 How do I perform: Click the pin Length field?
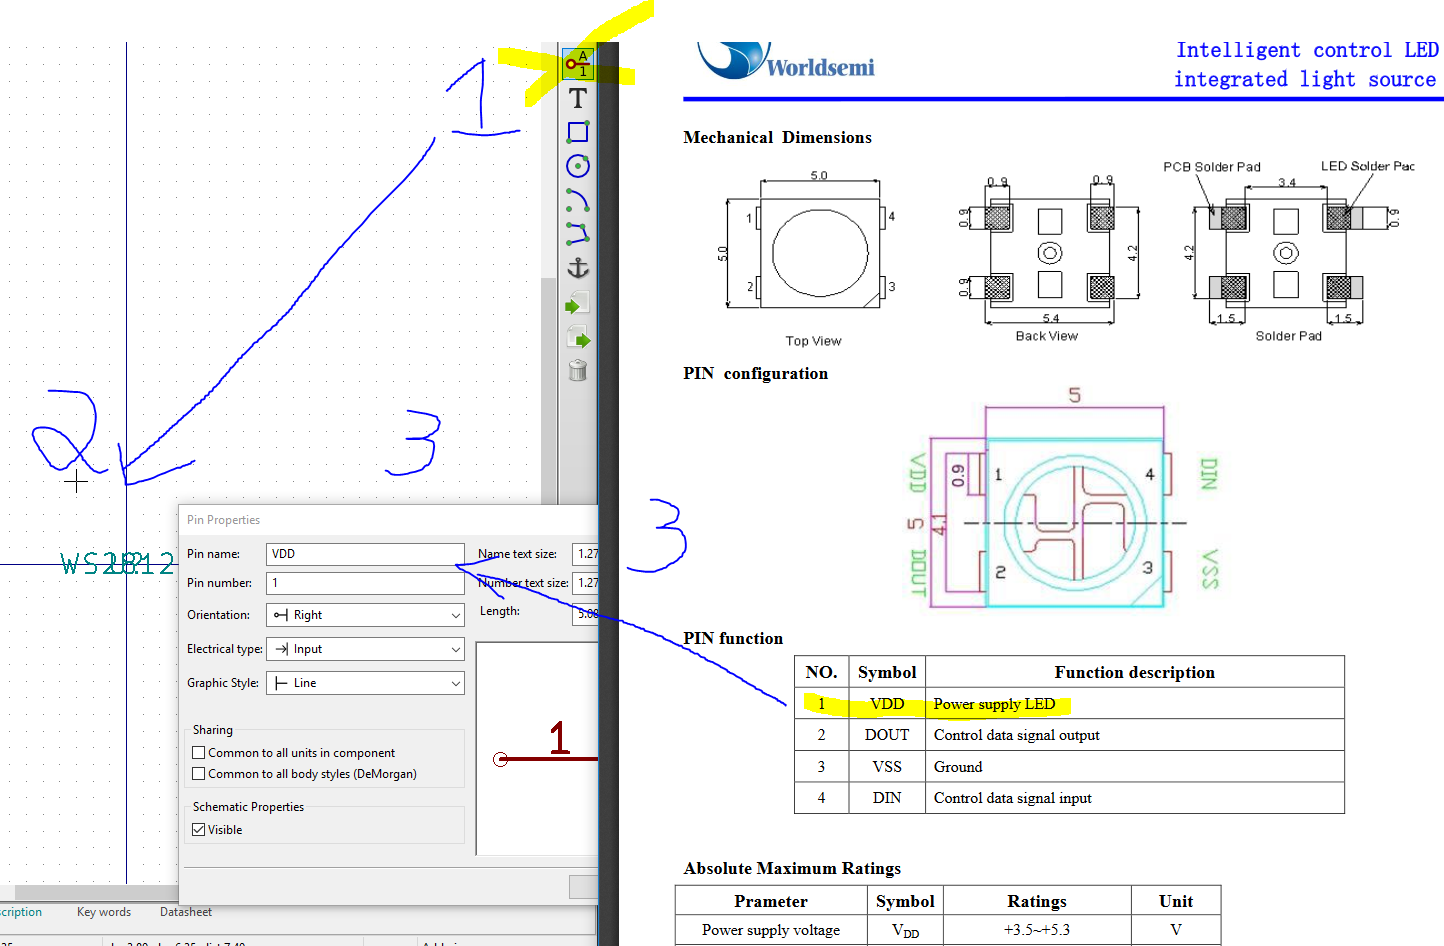click(x=586, y=614)
